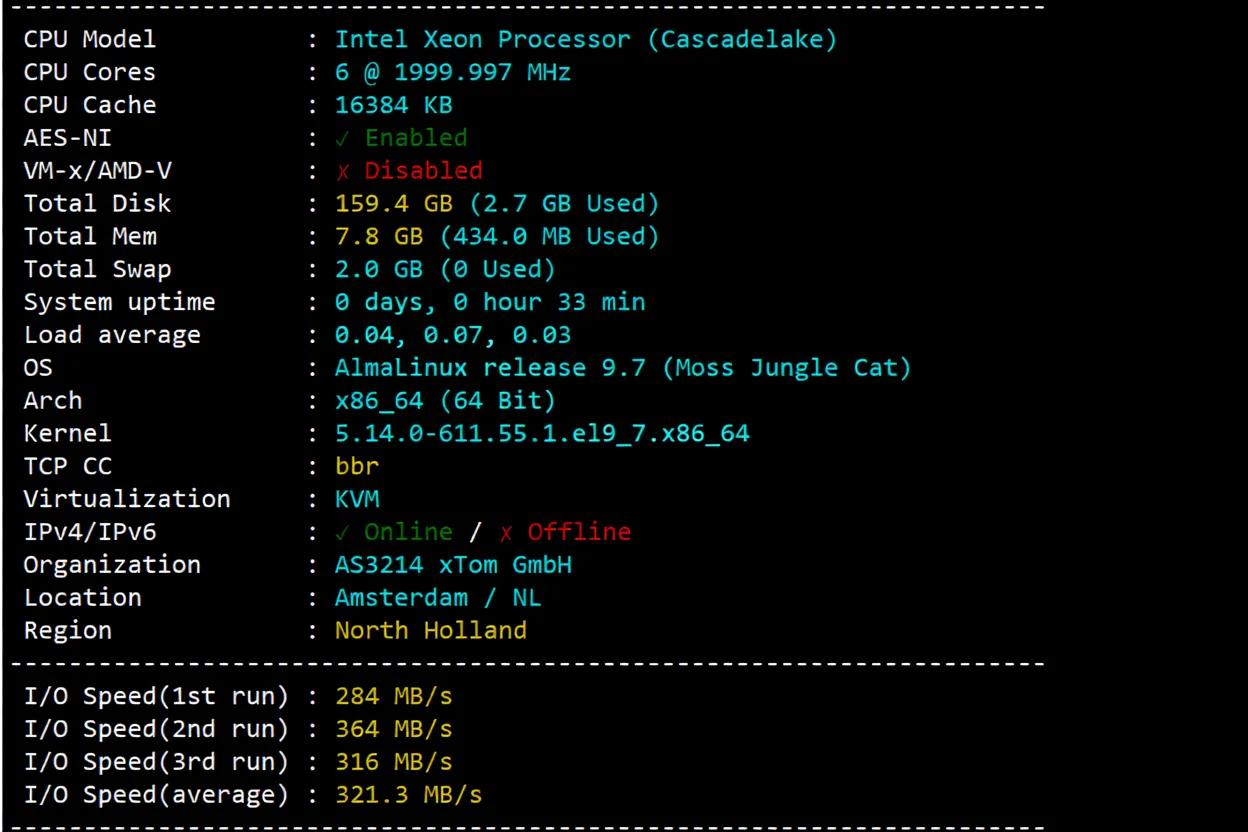Click the '2.0 GB' swap value
This screenshot has height=832, width=1248.
(379, 270)
